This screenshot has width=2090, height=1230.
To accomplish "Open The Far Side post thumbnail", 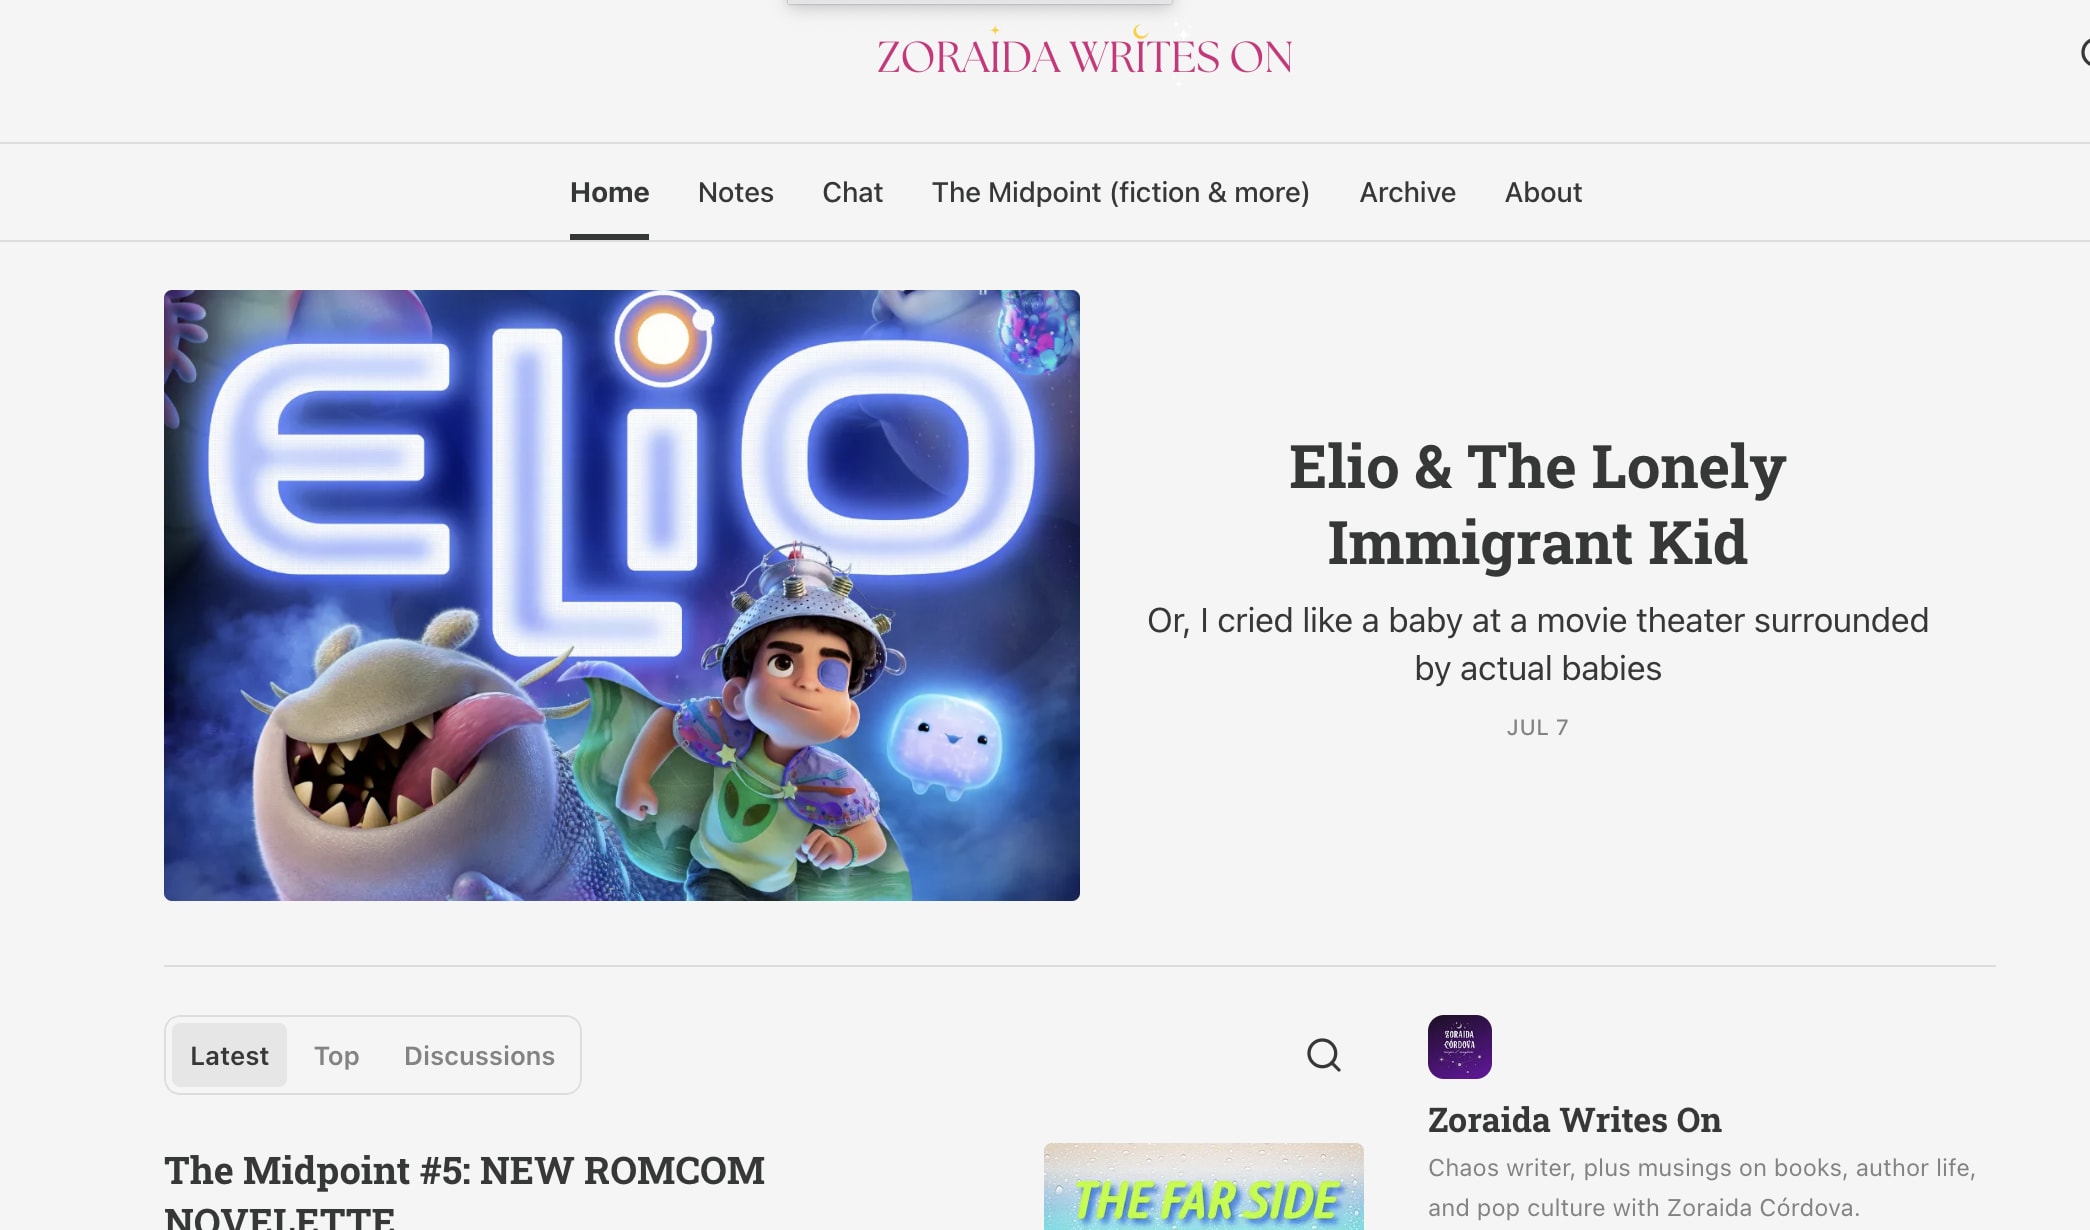I will 1203,1187.
